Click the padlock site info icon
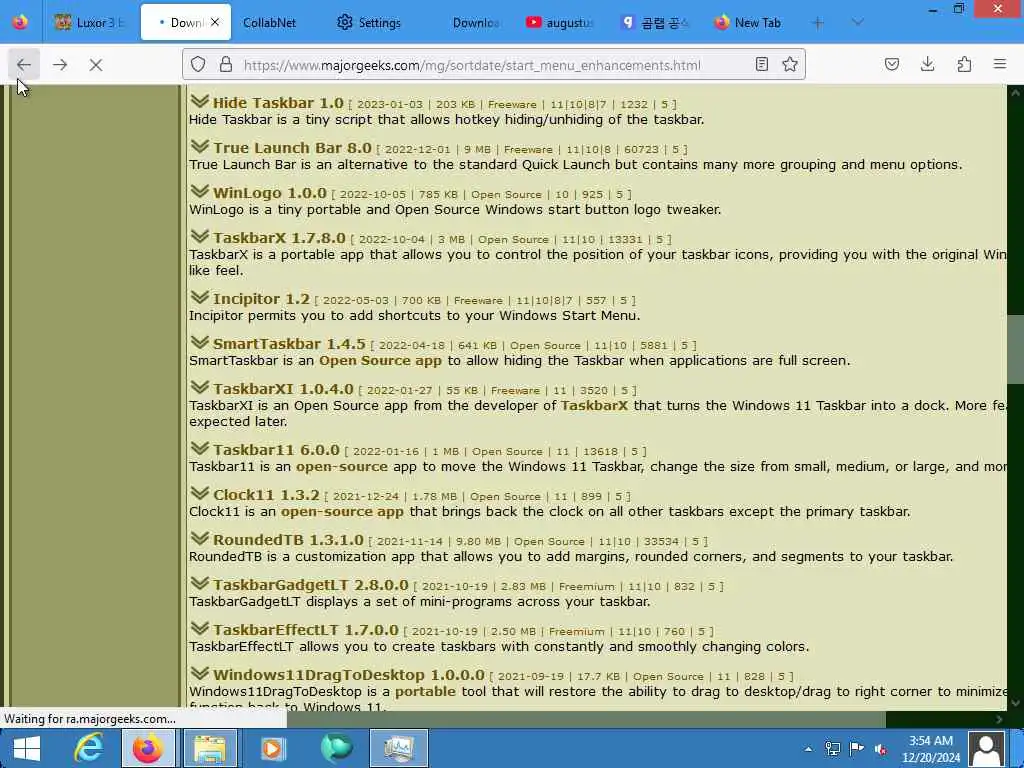The image size is (1024, 768). [226, 65]
